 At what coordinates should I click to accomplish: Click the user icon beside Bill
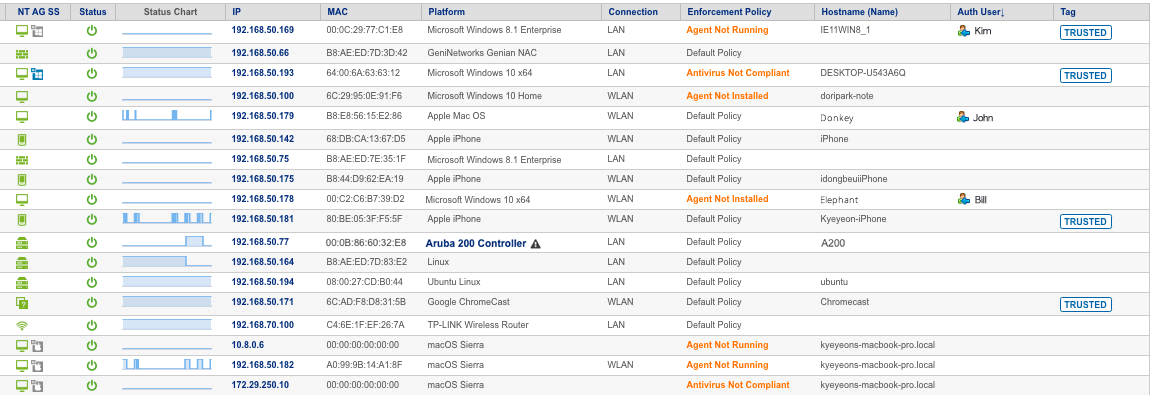(963, 199)
